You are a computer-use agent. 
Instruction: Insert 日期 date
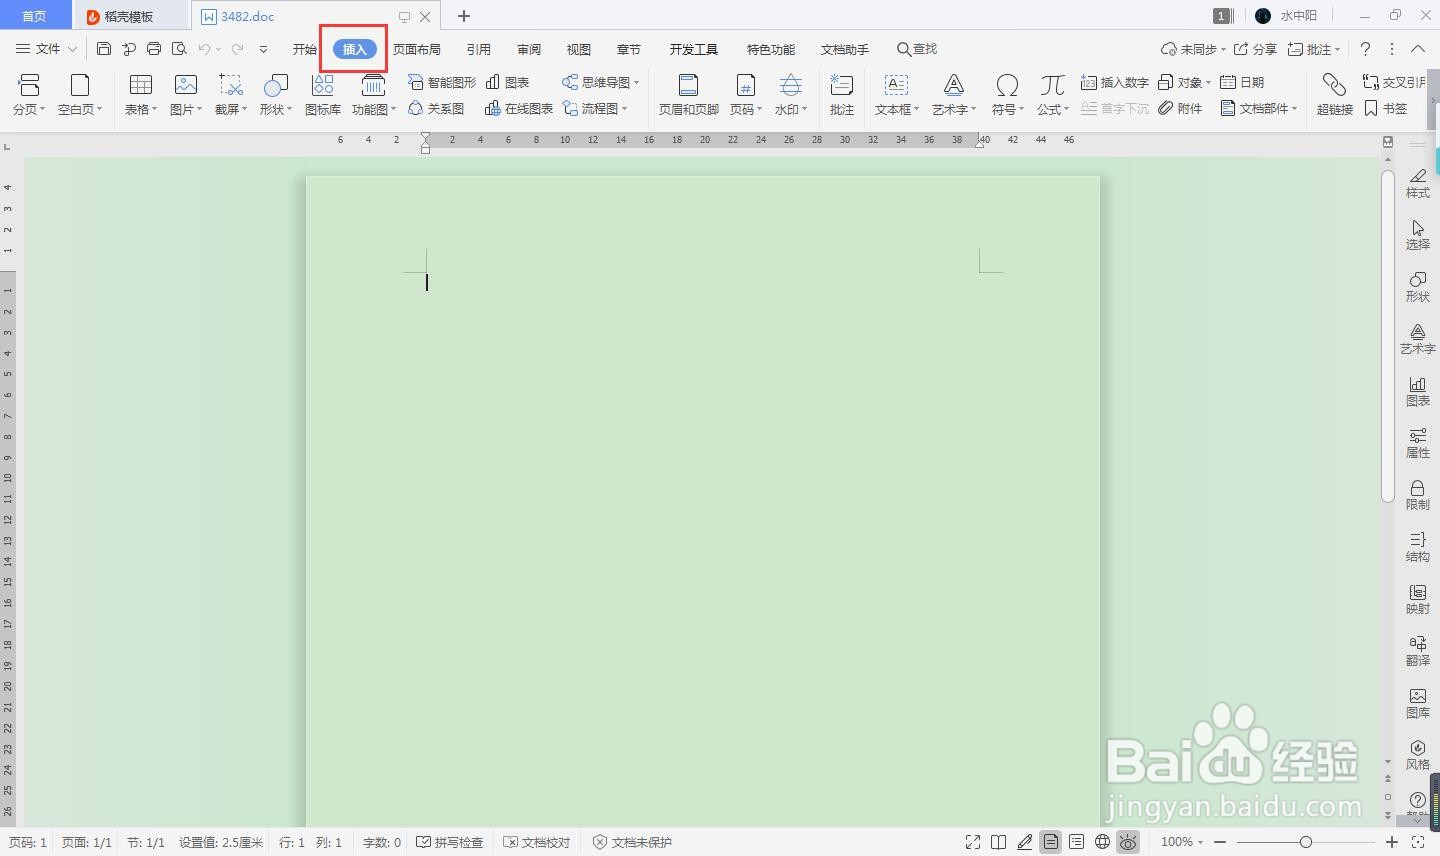[x=1242, y=82]
